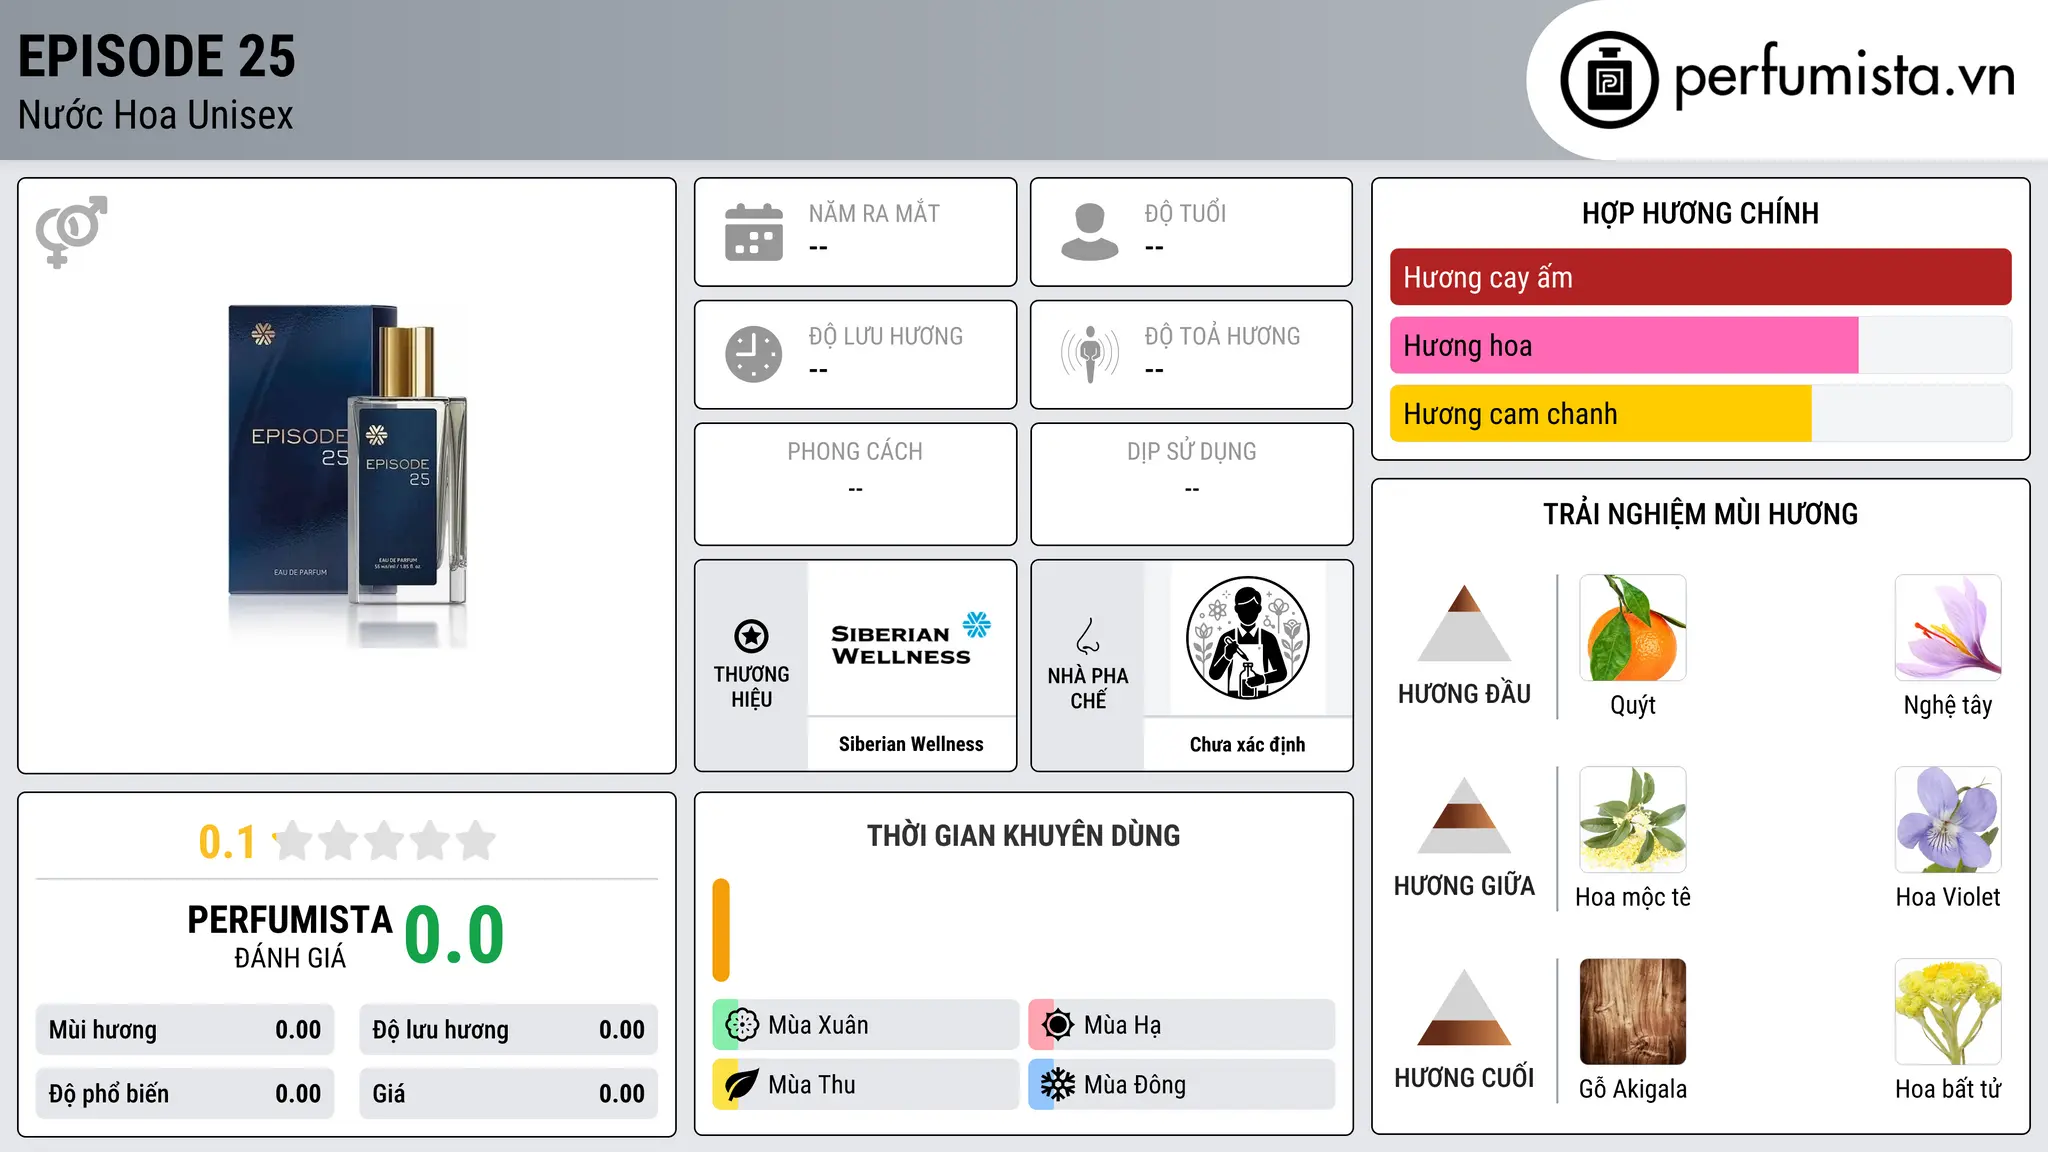2048x1152 pixels.
Task: Click the NHÀ PHA CHẾ label
Action: pyautogui.click(x=1088, y=688)
